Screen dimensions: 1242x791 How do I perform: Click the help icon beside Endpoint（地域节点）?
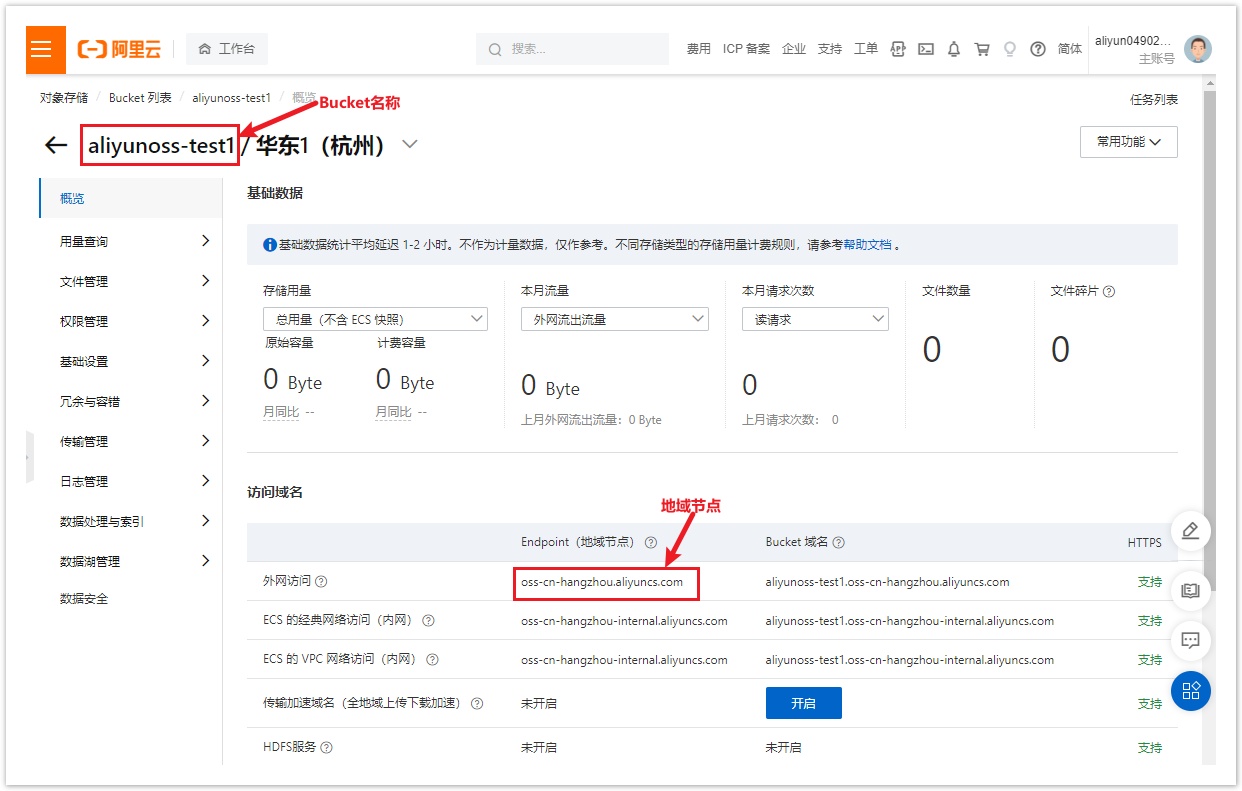(651, 543)
